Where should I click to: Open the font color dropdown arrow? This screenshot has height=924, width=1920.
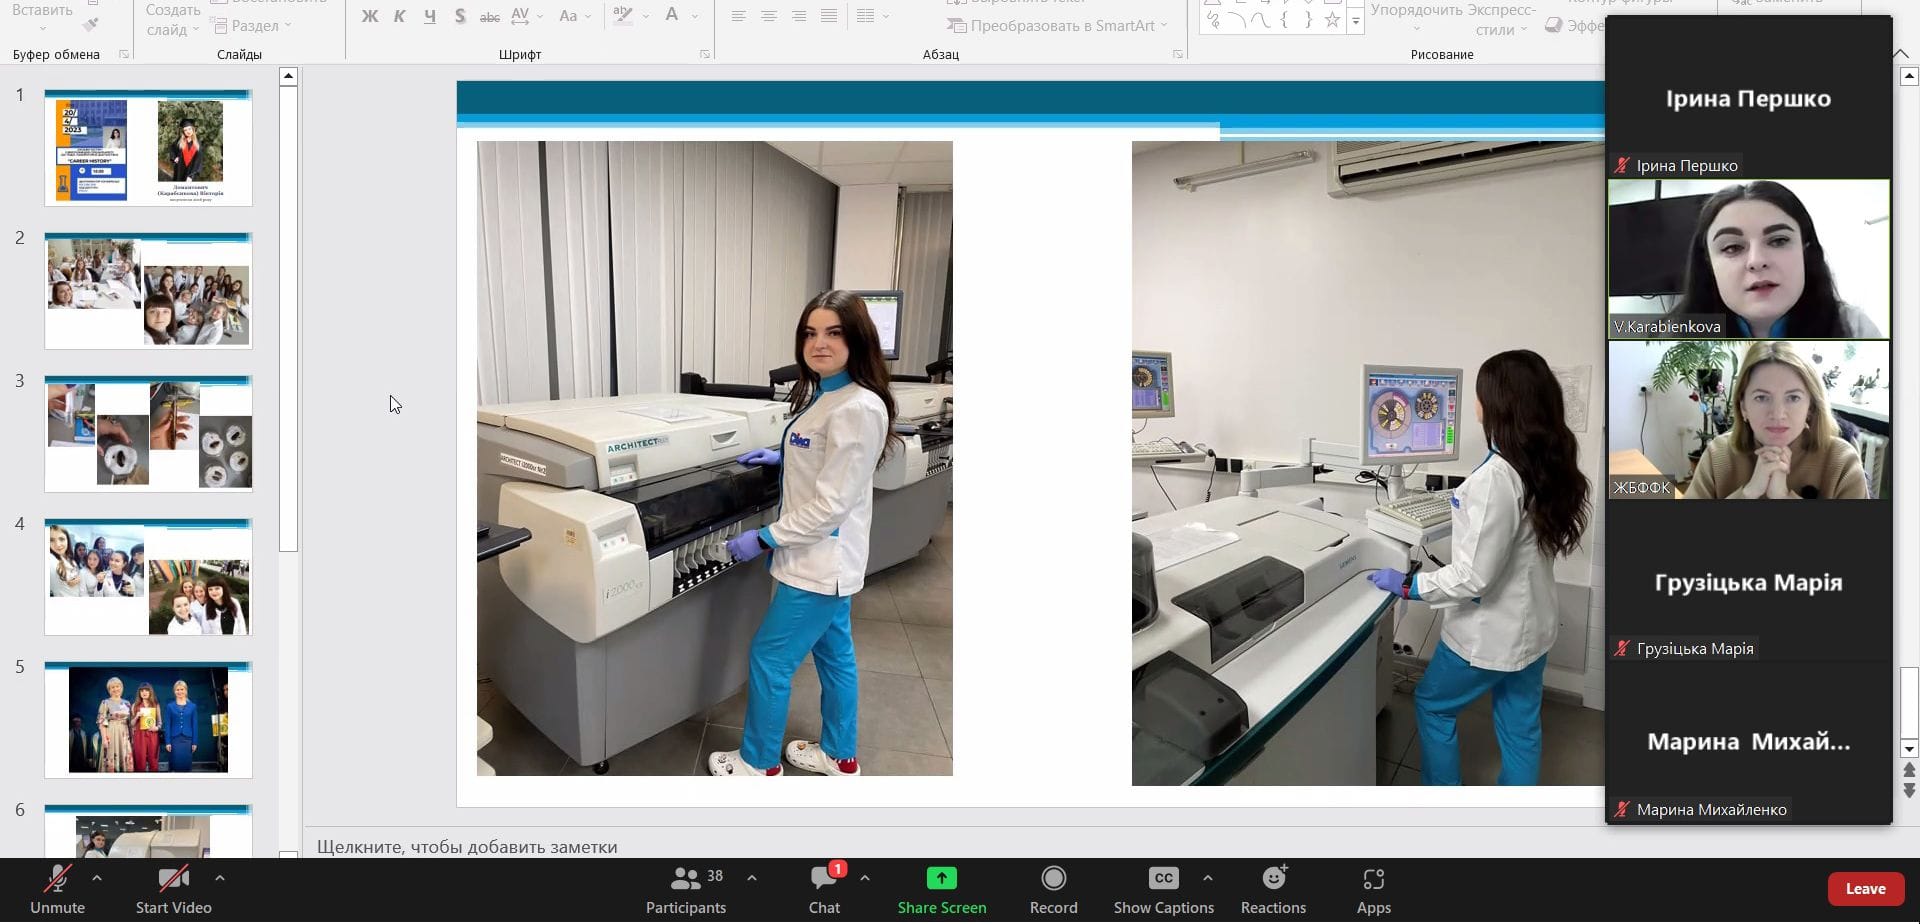[x=695, y=16]
